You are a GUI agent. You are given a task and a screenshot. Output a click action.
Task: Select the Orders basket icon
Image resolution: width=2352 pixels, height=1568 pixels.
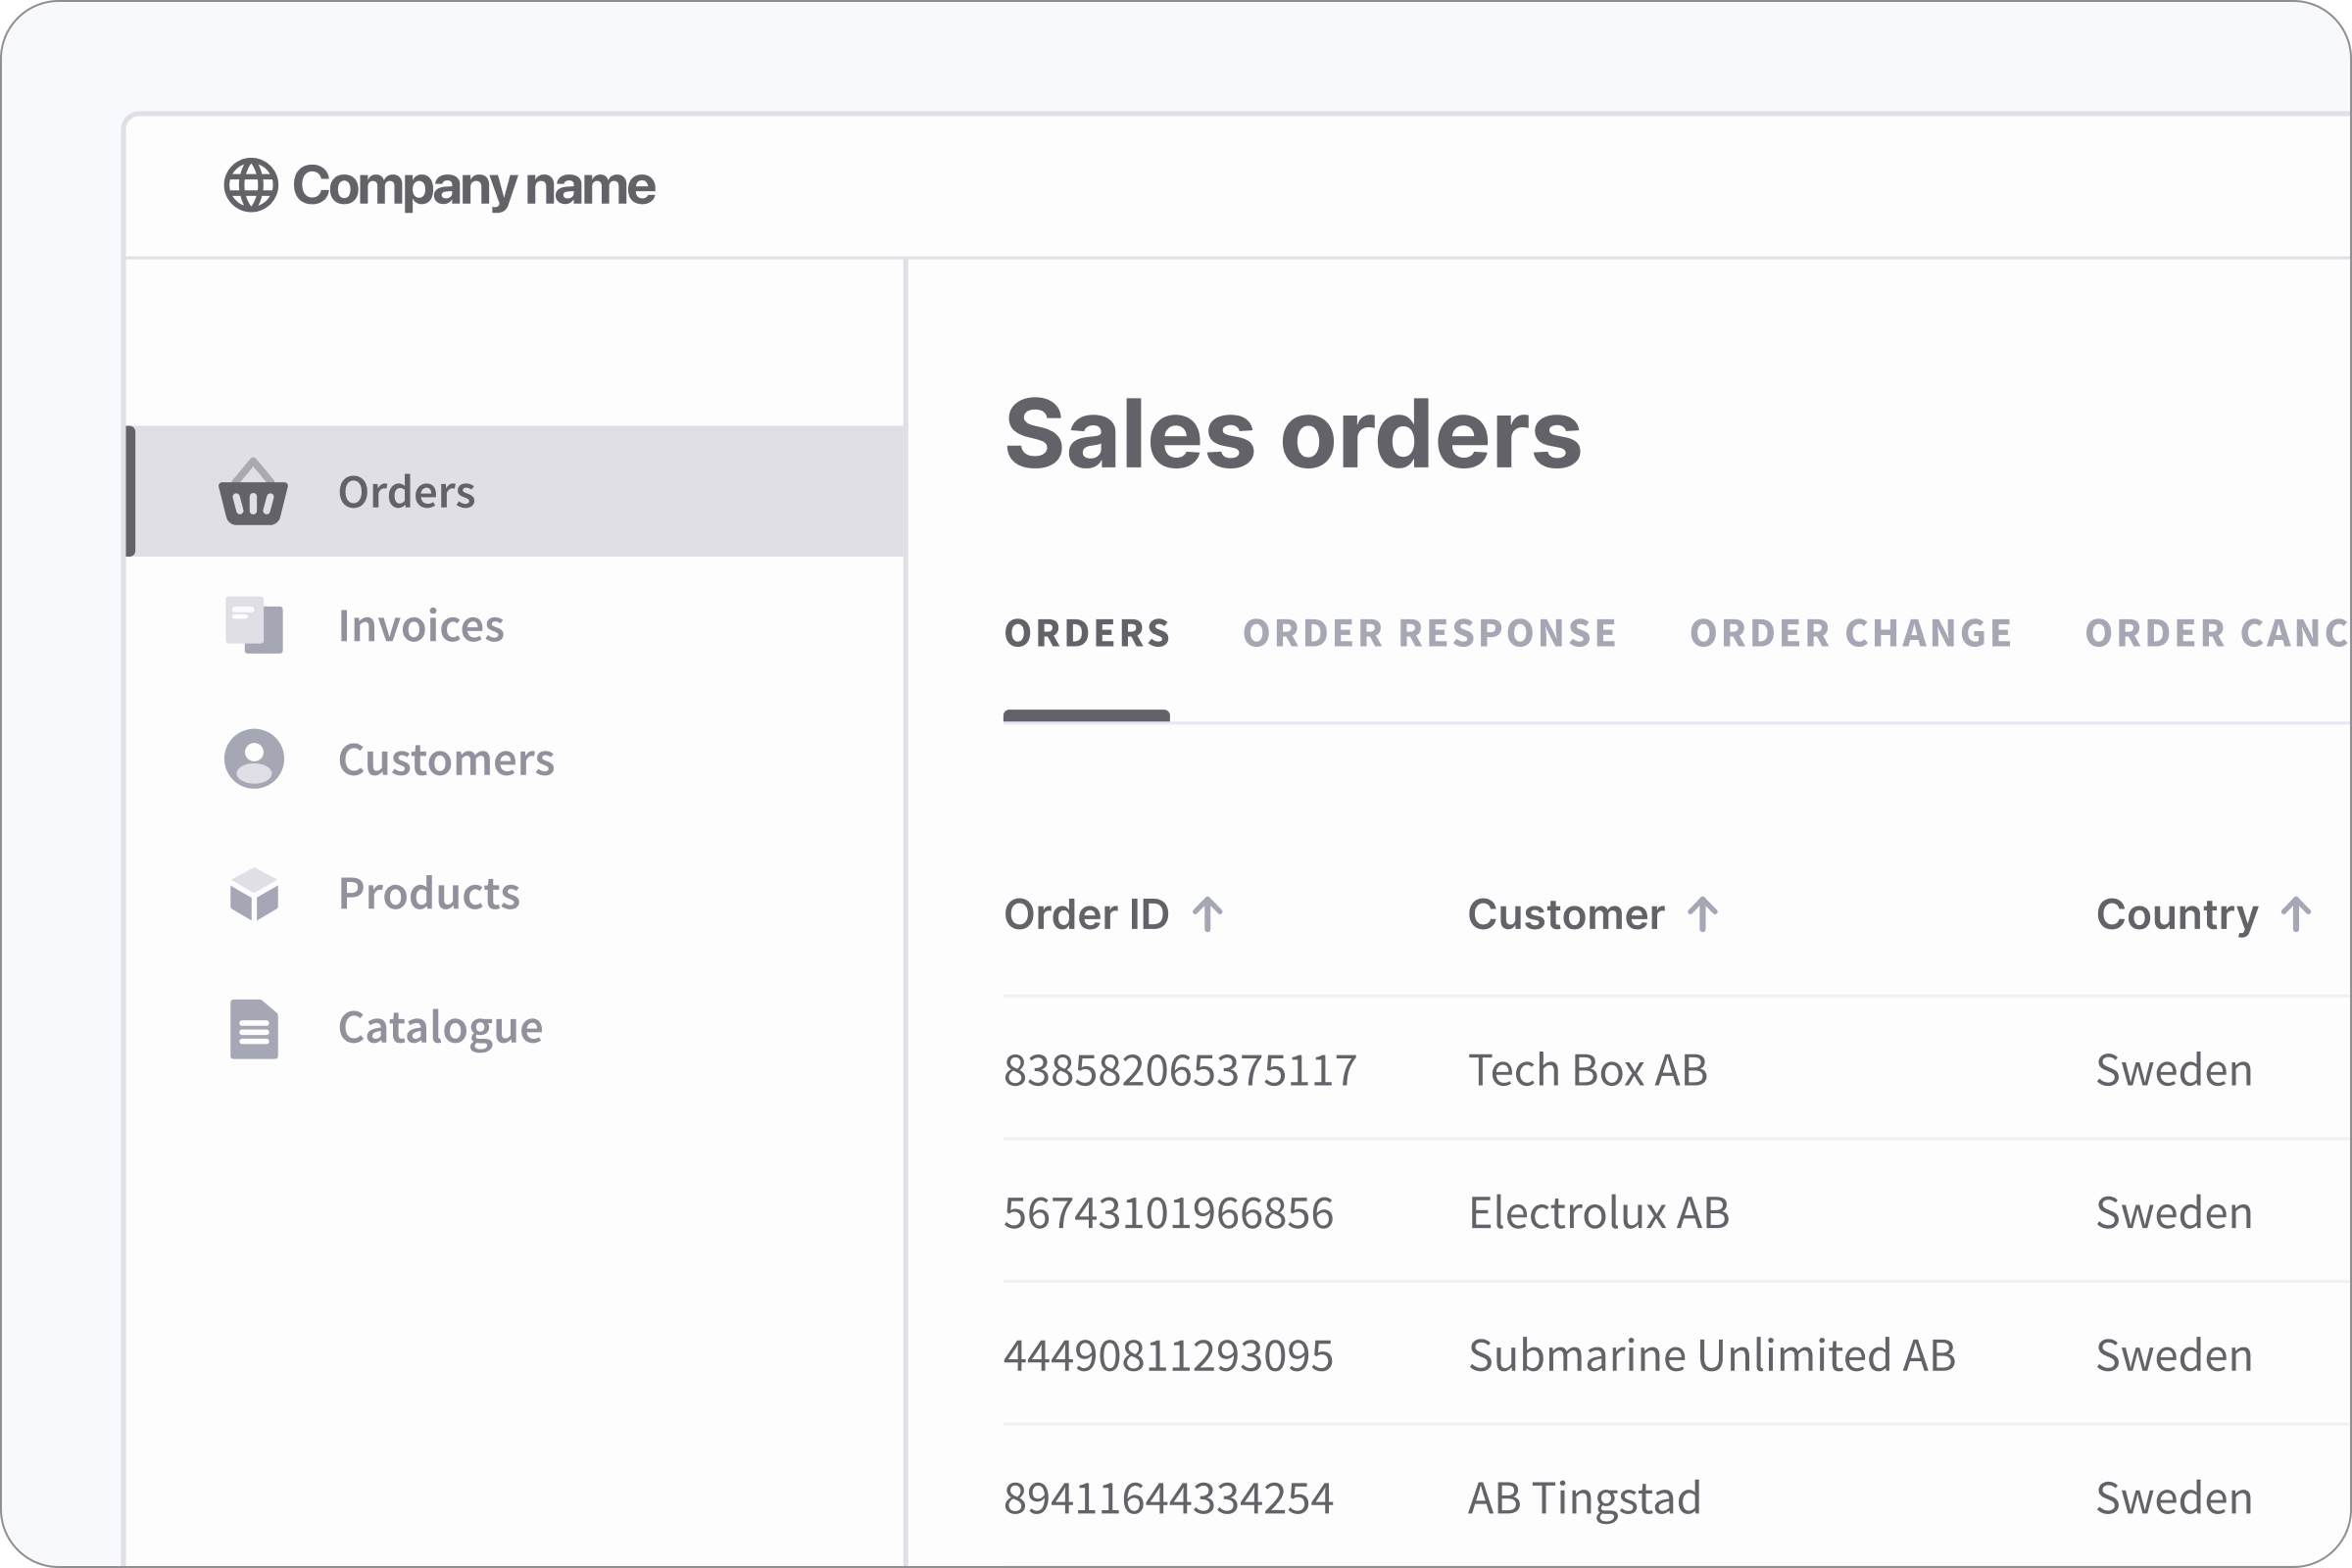[253, 492]
